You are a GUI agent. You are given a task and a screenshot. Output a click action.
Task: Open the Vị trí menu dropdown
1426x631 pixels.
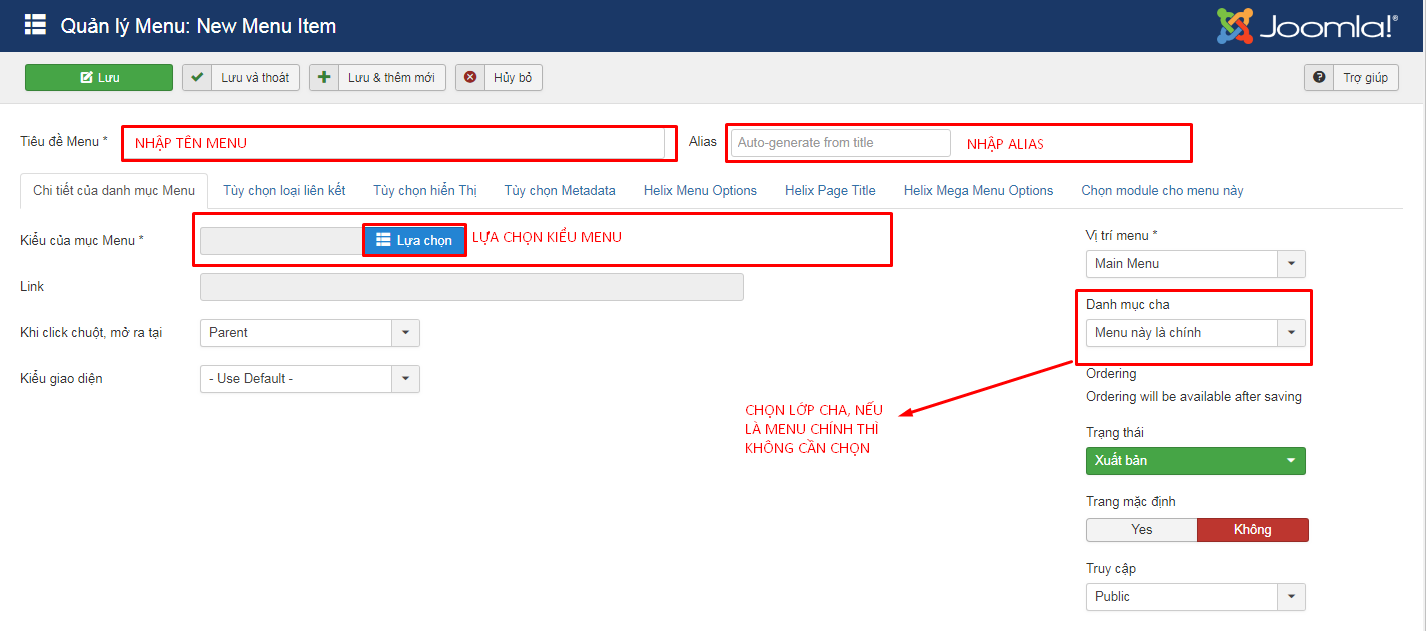pos(1195,264)
